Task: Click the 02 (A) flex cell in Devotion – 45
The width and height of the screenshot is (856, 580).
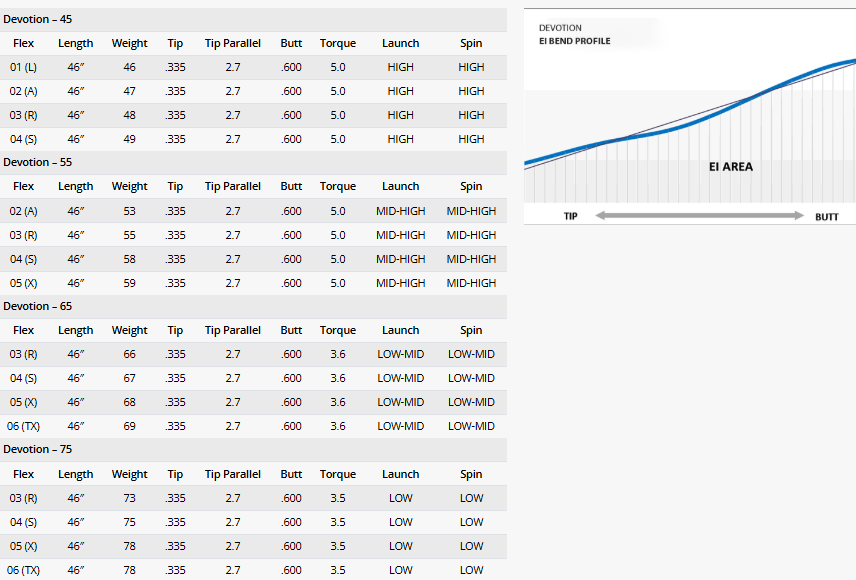Action: pyautogui.click(x=23, y=91)
